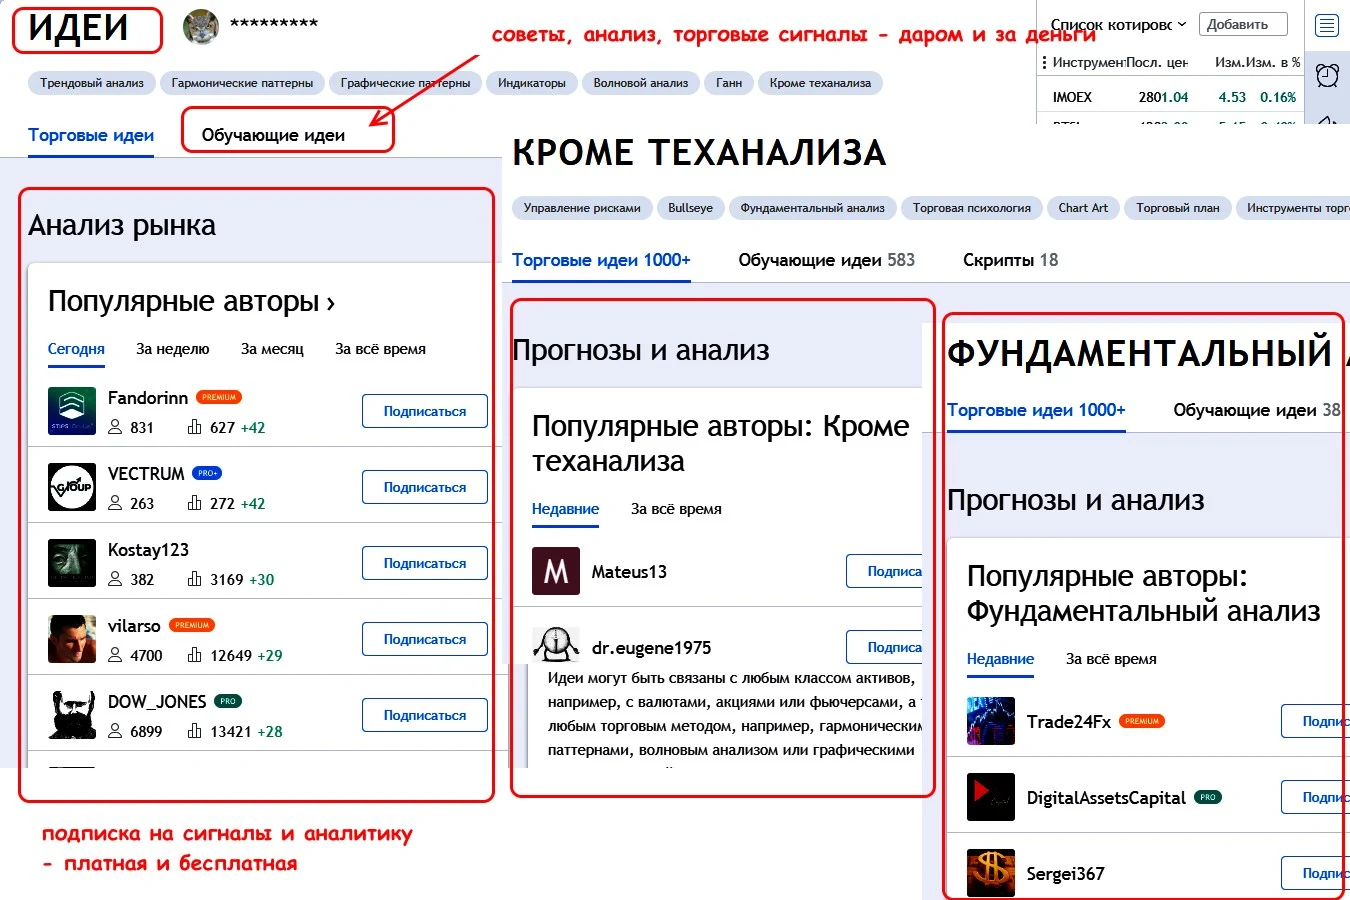Select Сегодня tab in Популярные авторы
This screenshot has width=1350, height=900.
[x=76, y=349]
